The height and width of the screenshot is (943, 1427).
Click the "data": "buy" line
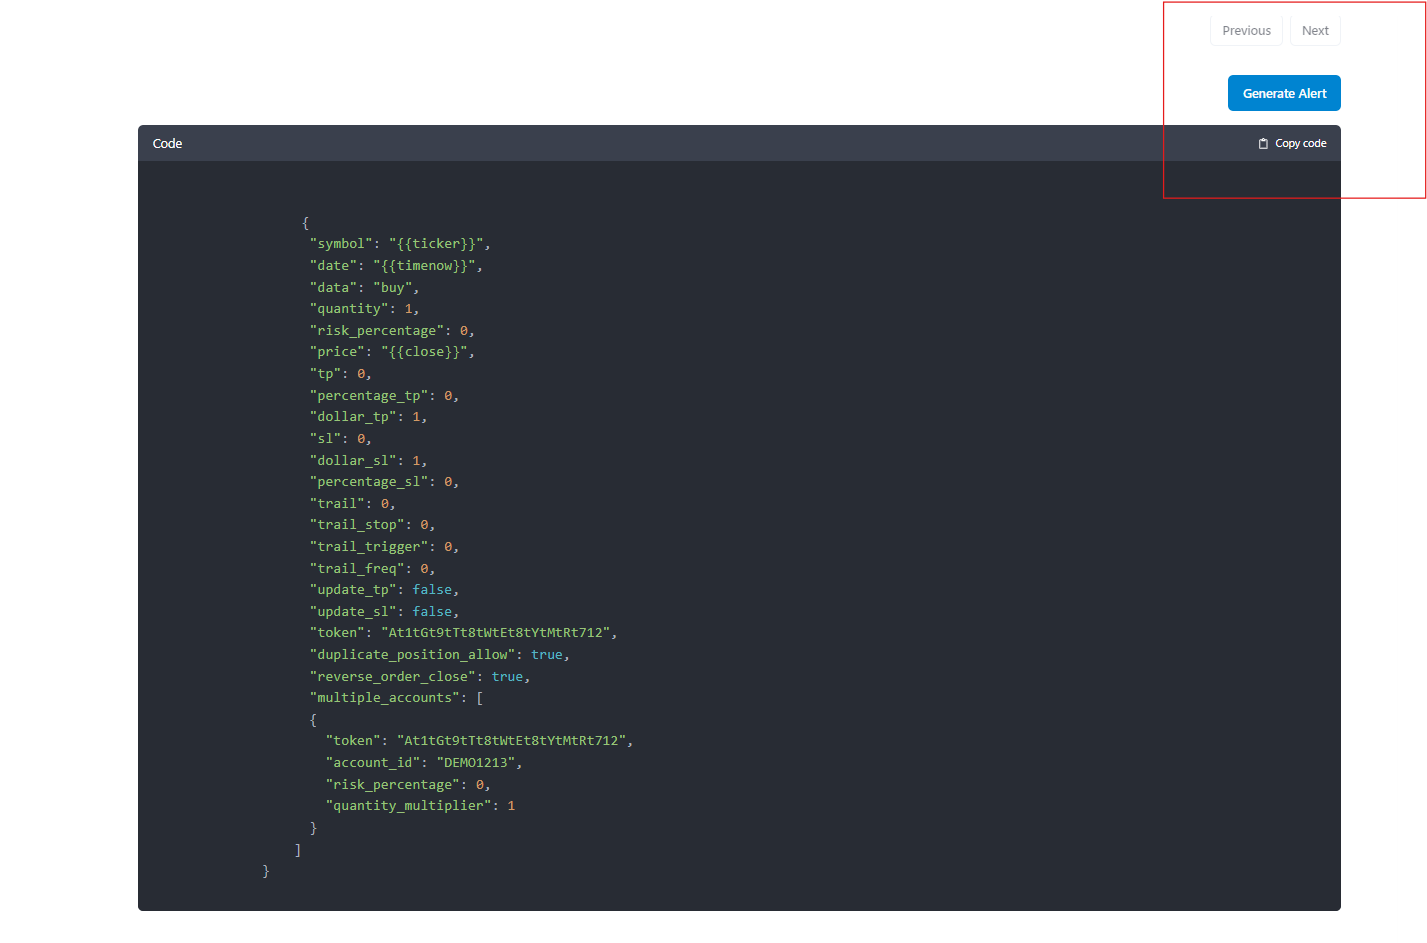tap(364, 288)
